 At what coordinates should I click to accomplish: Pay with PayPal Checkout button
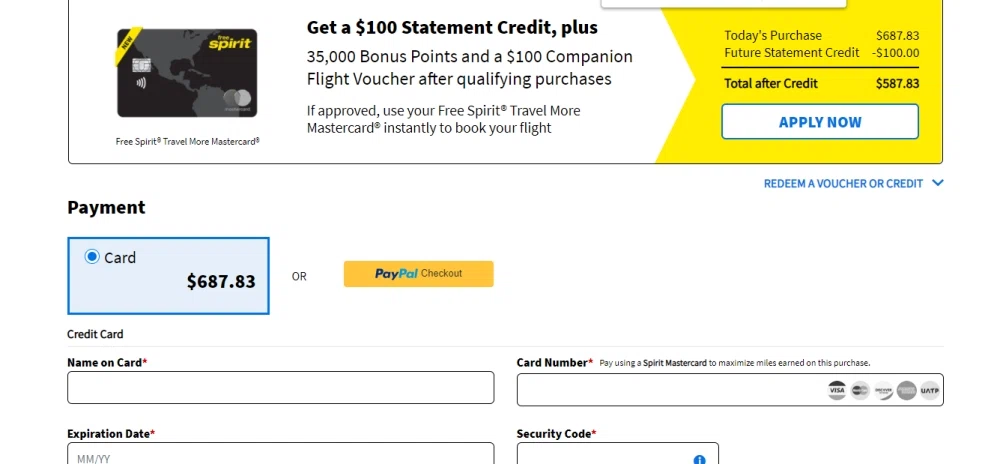(418, 274)
